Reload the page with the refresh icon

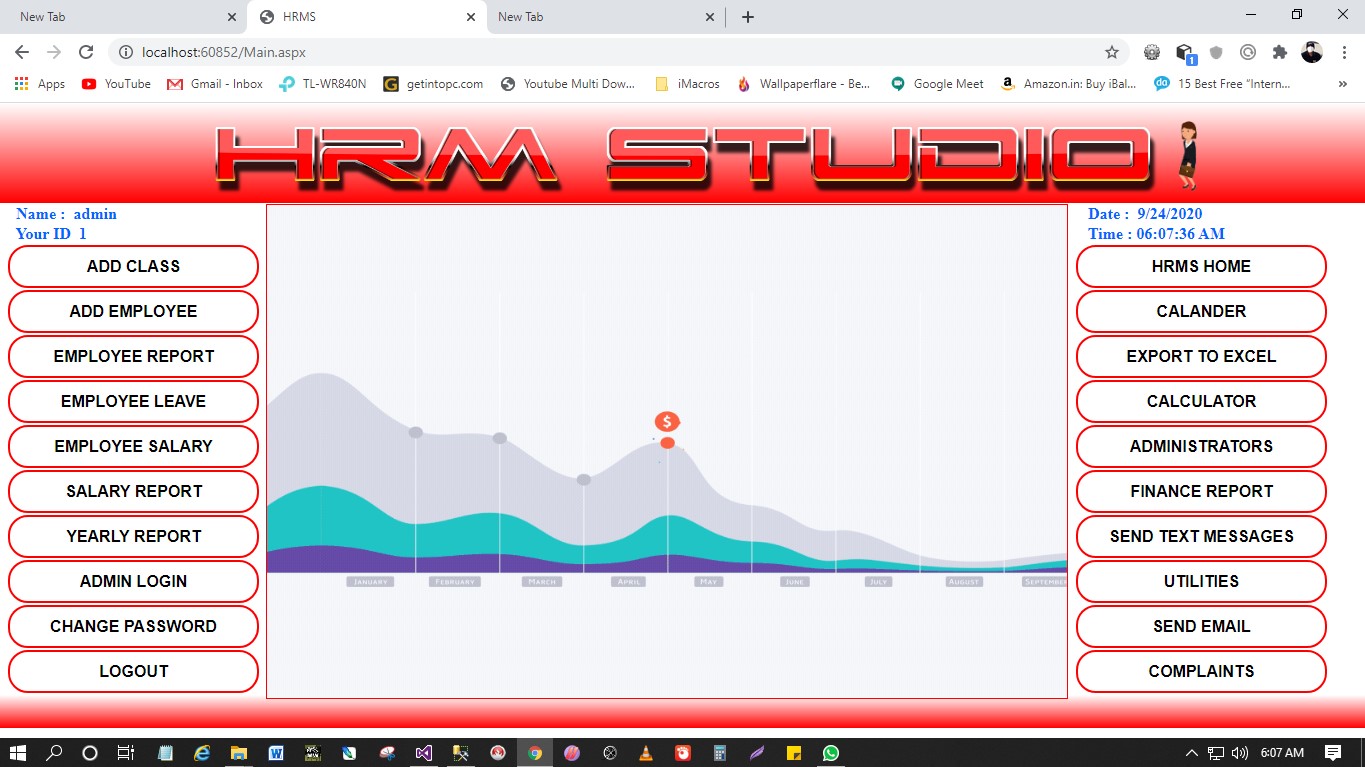coord(86,52)
